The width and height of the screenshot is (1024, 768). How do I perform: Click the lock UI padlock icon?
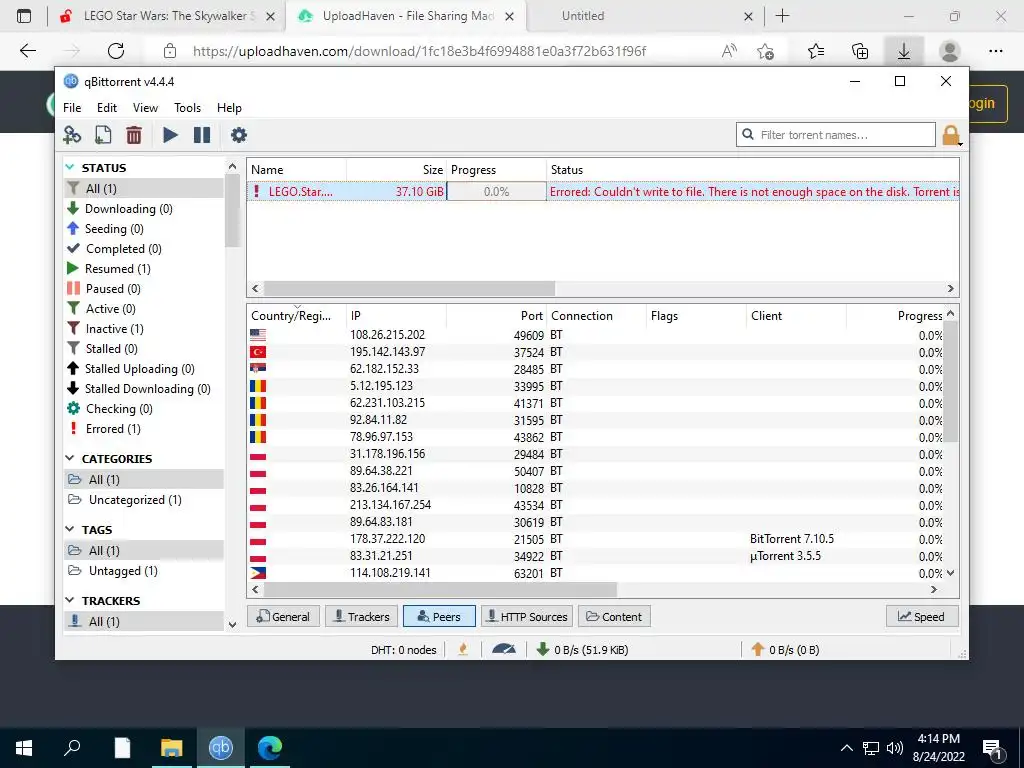(951, 135)
